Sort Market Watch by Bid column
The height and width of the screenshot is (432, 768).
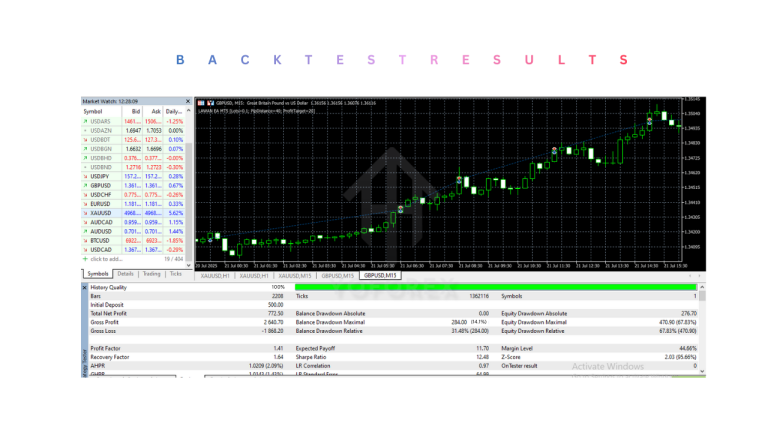pyautogui.click(x=133, y=111)
